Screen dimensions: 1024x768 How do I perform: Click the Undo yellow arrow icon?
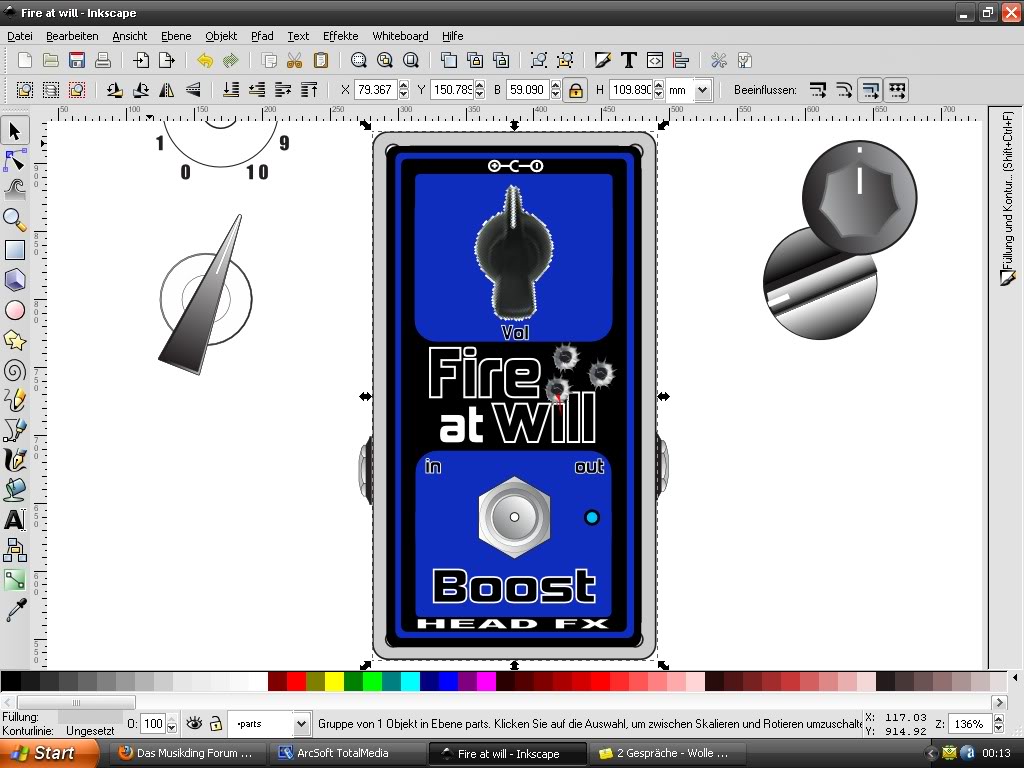click(x=205, y=61)
